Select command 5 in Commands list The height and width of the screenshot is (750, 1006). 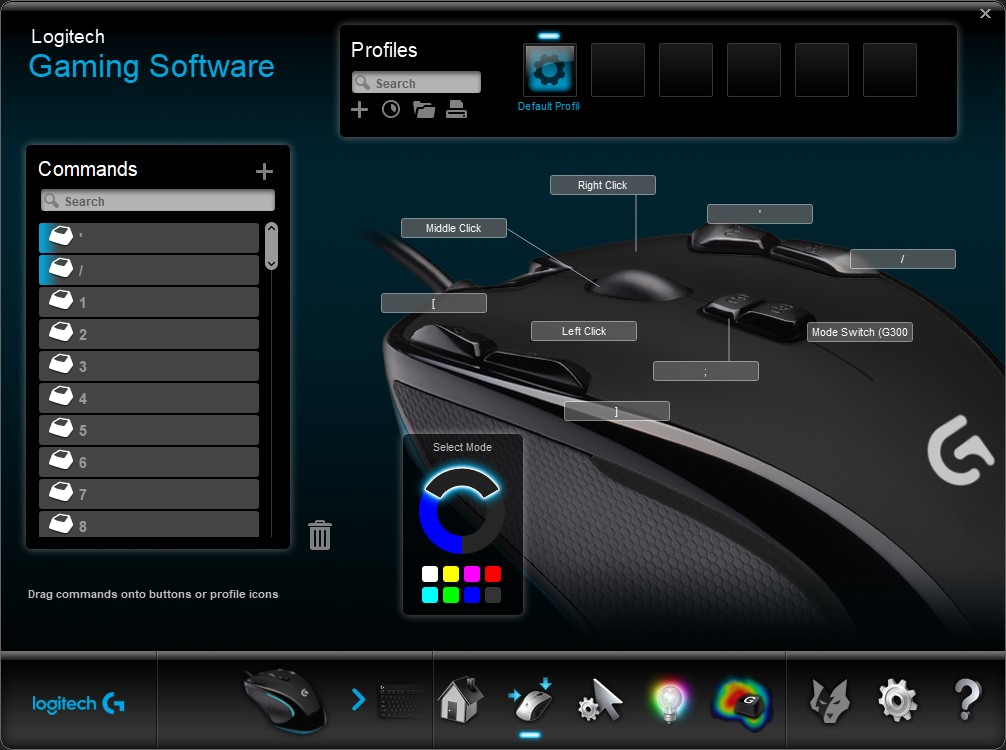tap(149, 430)
